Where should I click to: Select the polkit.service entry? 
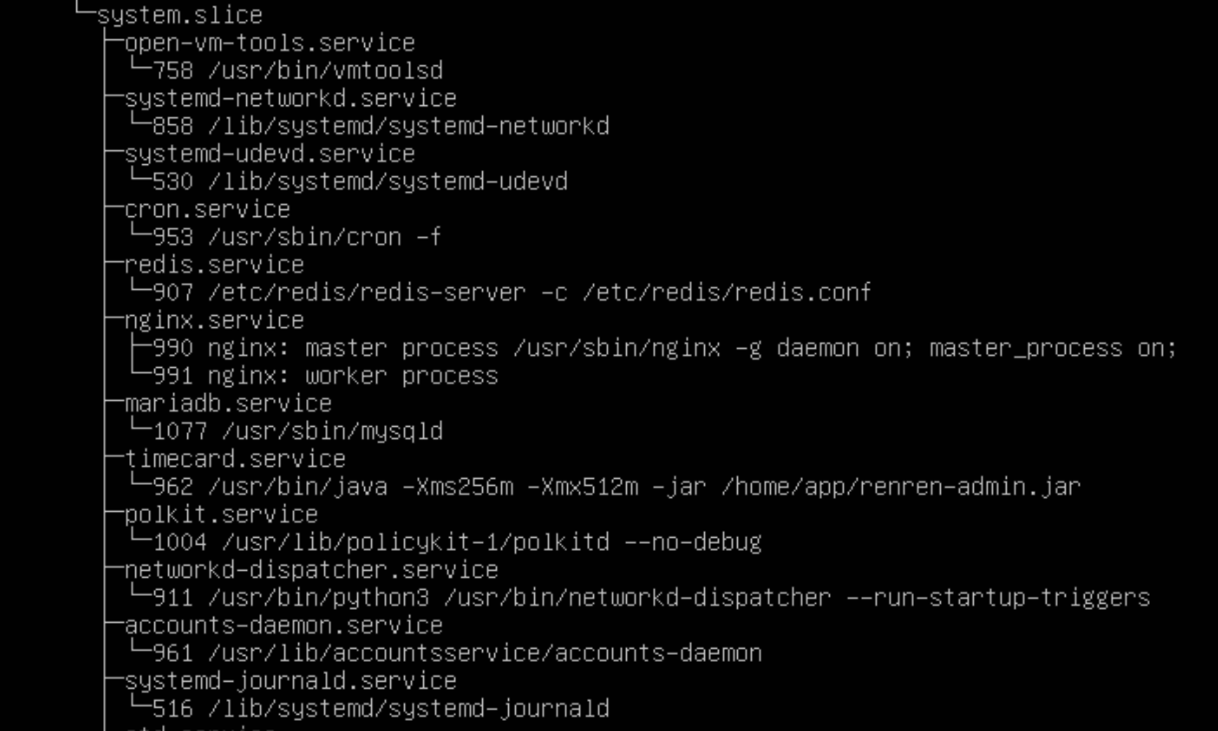pyautogui.click(x=221, y=515)
